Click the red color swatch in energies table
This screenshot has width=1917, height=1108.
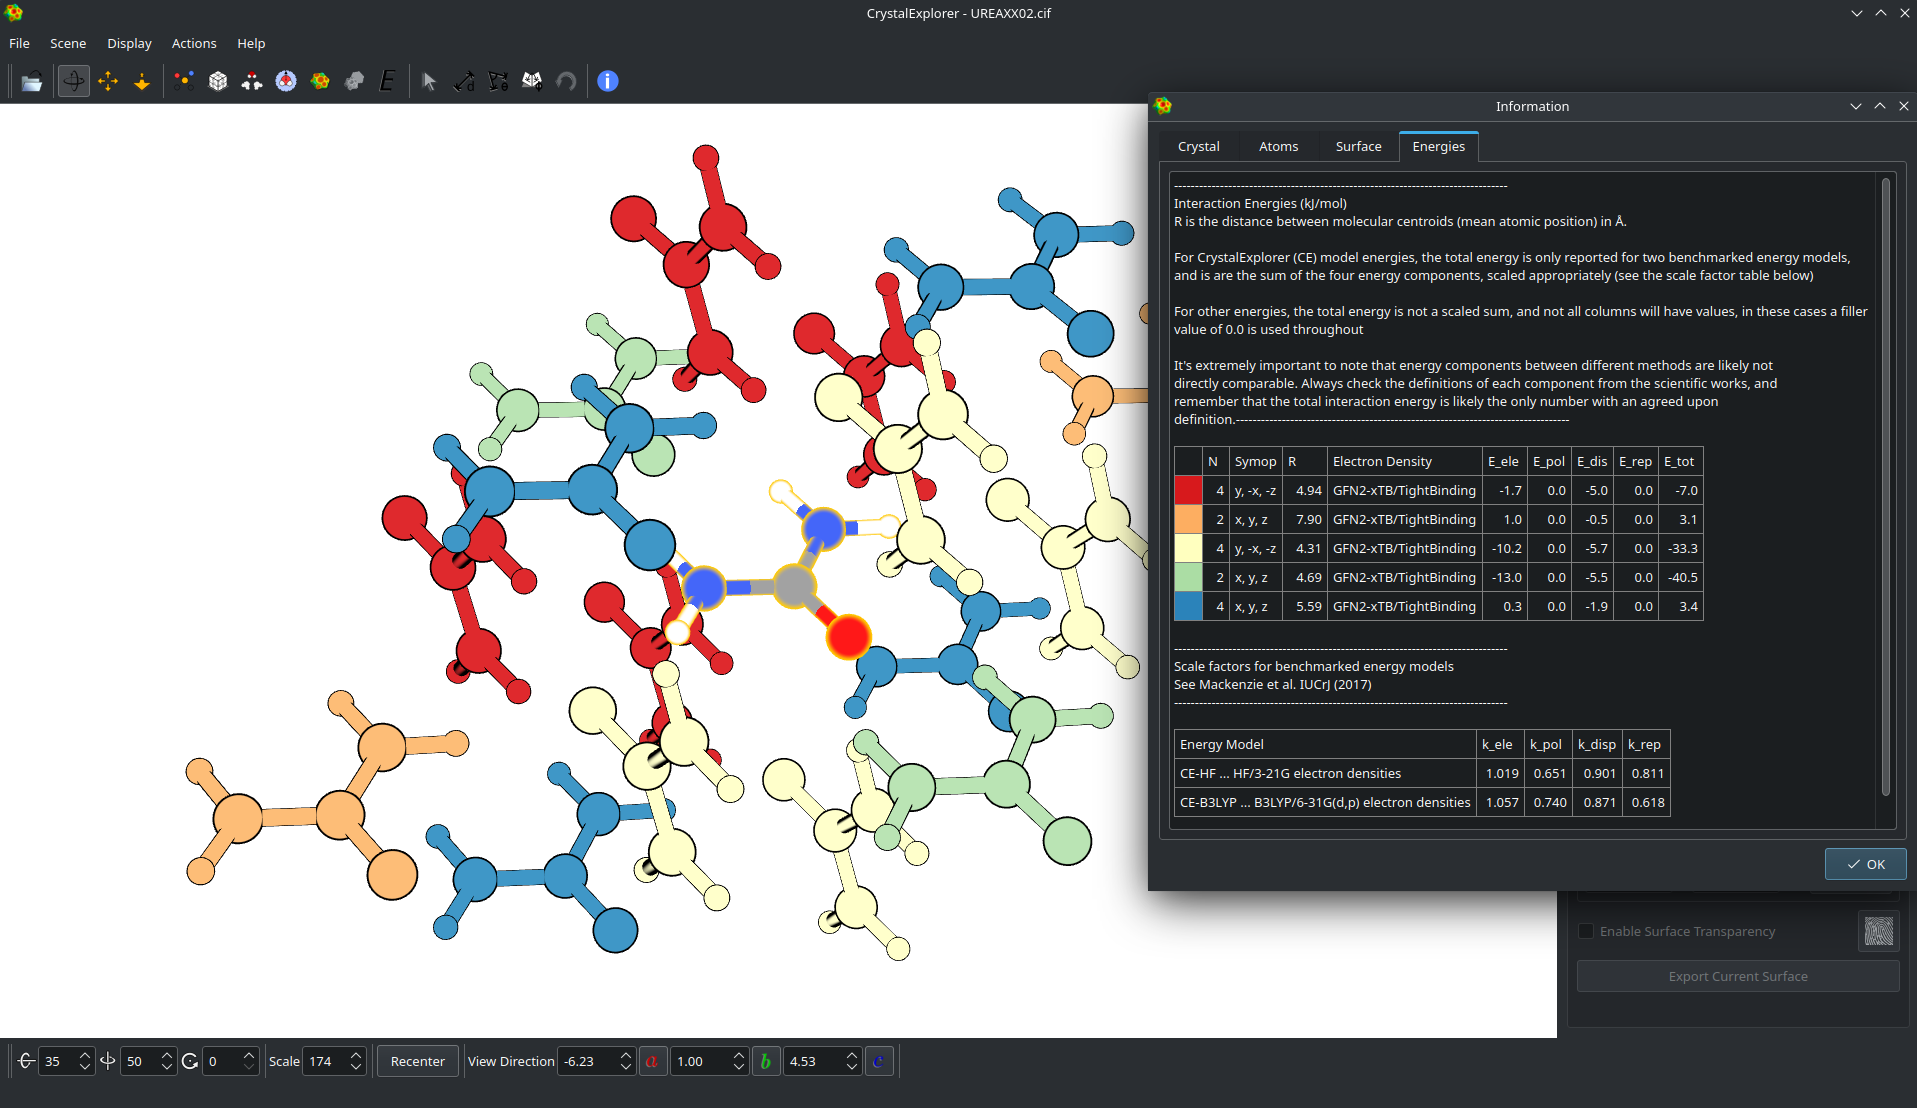[1187, 490]
